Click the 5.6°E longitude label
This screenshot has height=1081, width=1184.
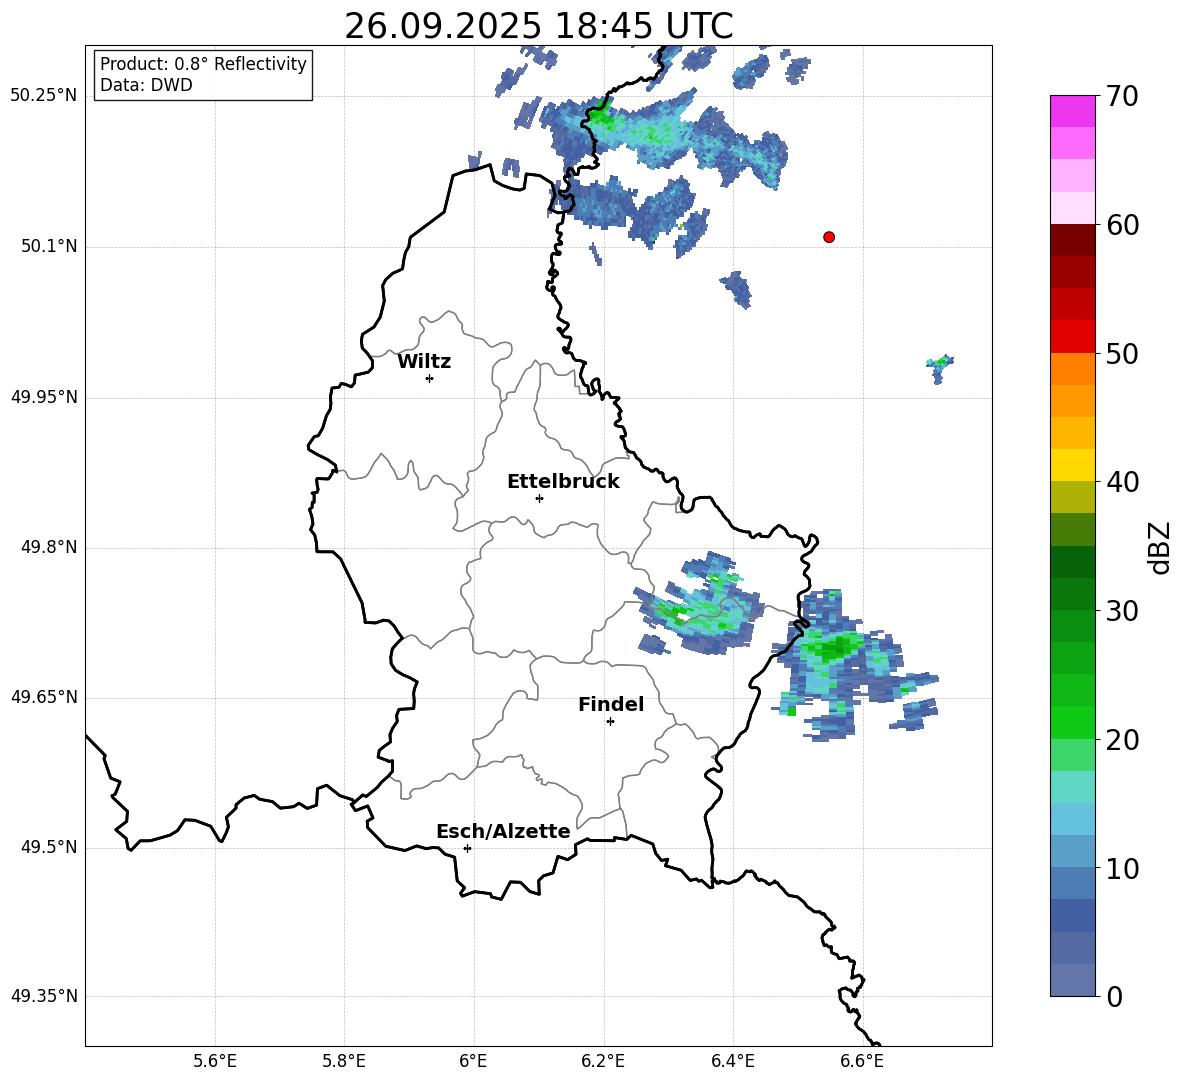pos(215,1062)
